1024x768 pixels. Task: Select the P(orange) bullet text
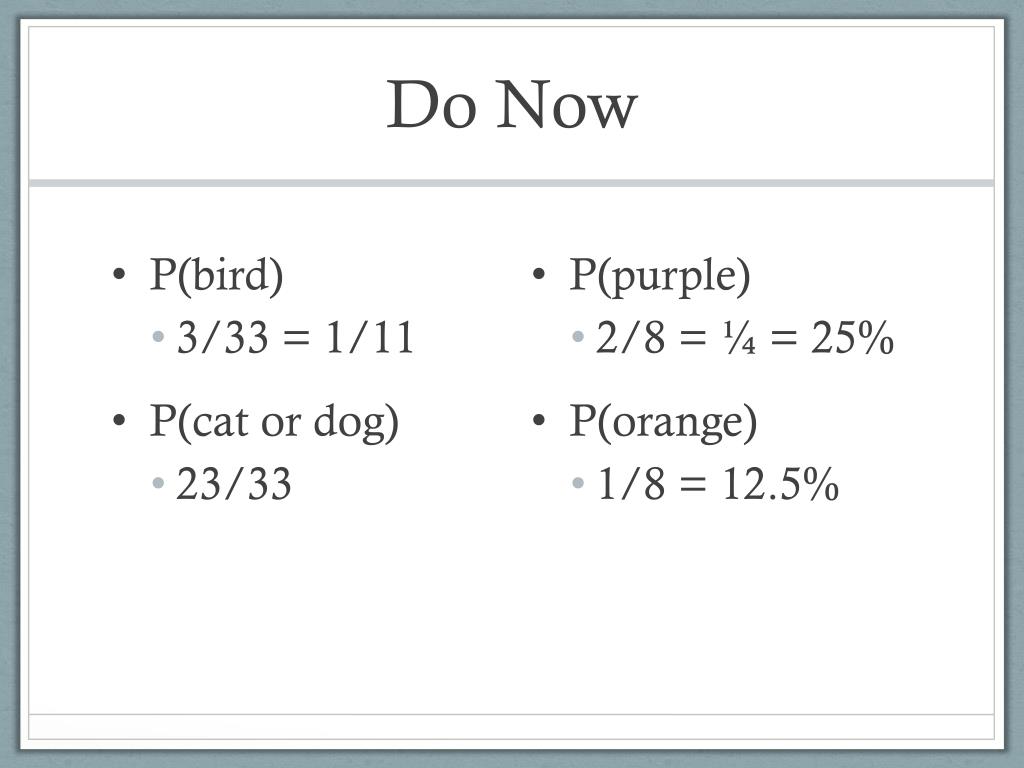coord(664,423)
